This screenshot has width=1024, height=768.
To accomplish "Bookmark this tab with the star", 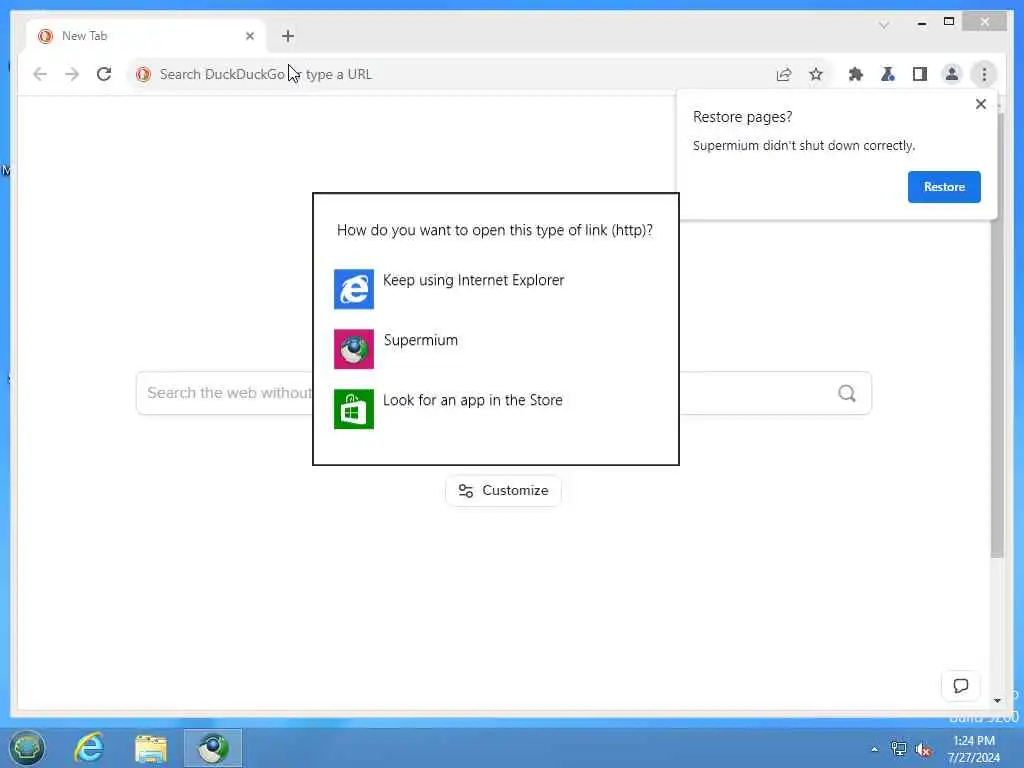I will [816, 74].
